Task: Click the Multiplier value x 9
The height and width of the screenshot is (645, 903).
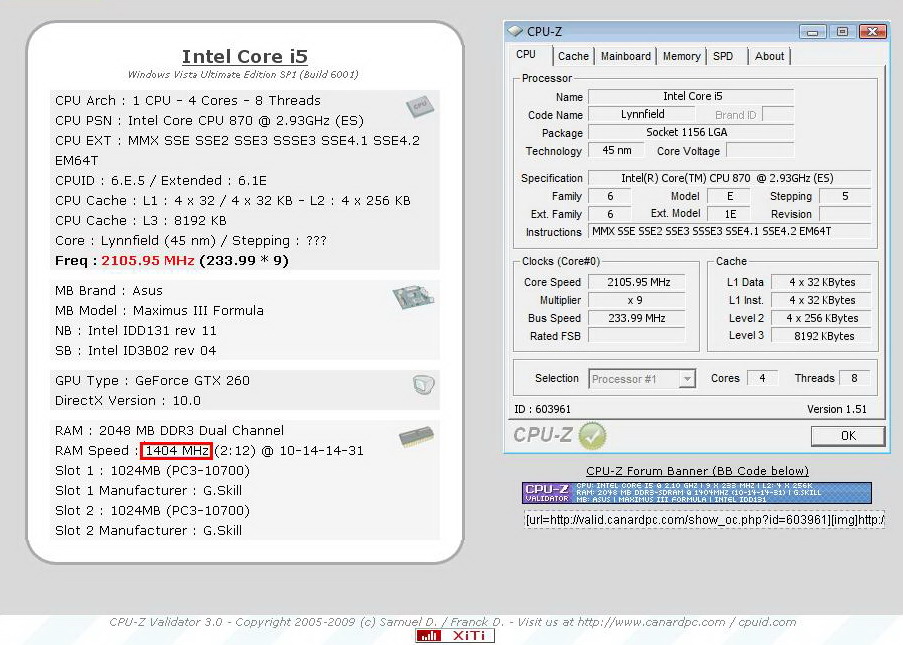Action: click(638, 300)
